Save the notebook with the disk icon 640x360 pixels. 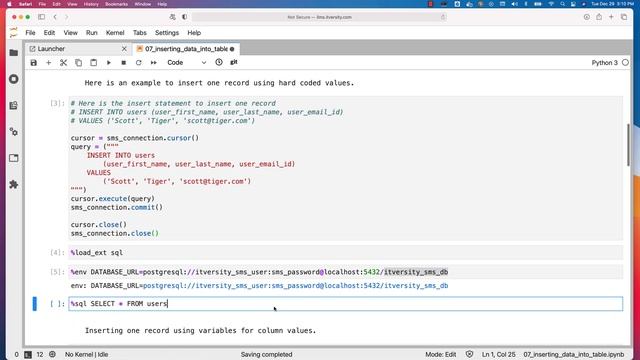point(33,63)
